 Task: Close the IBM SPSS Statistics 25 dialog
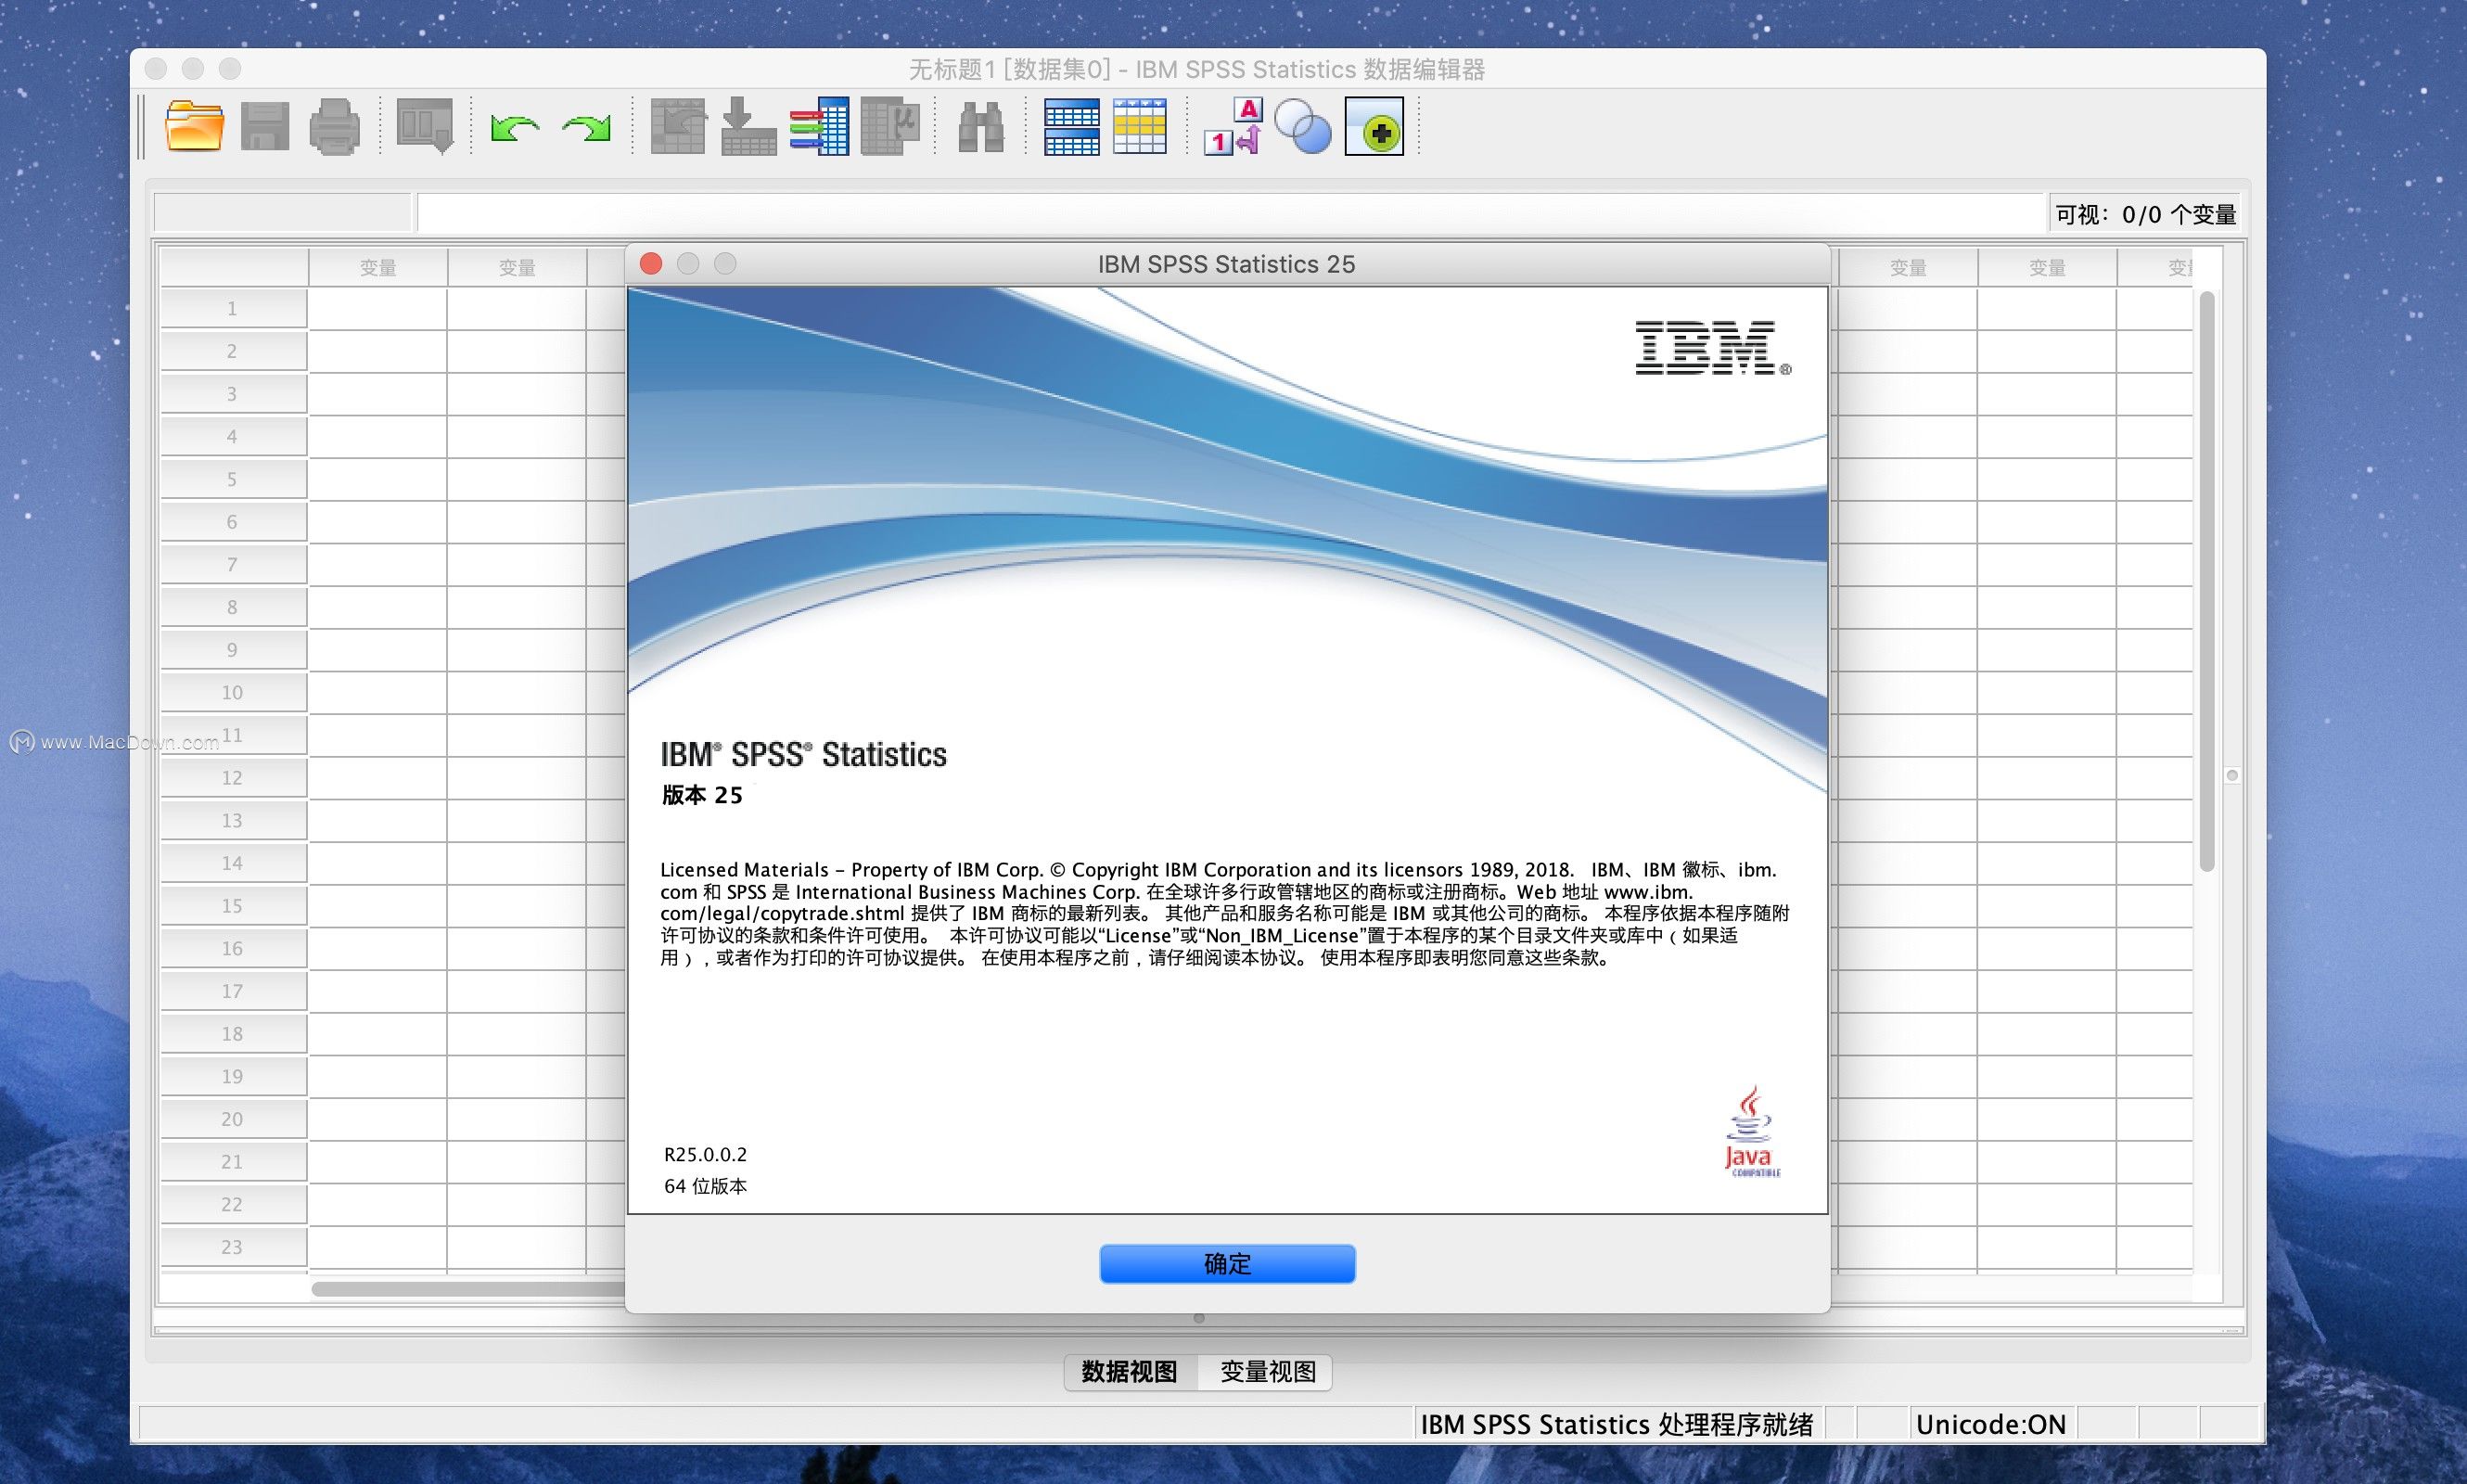(651, 263)
